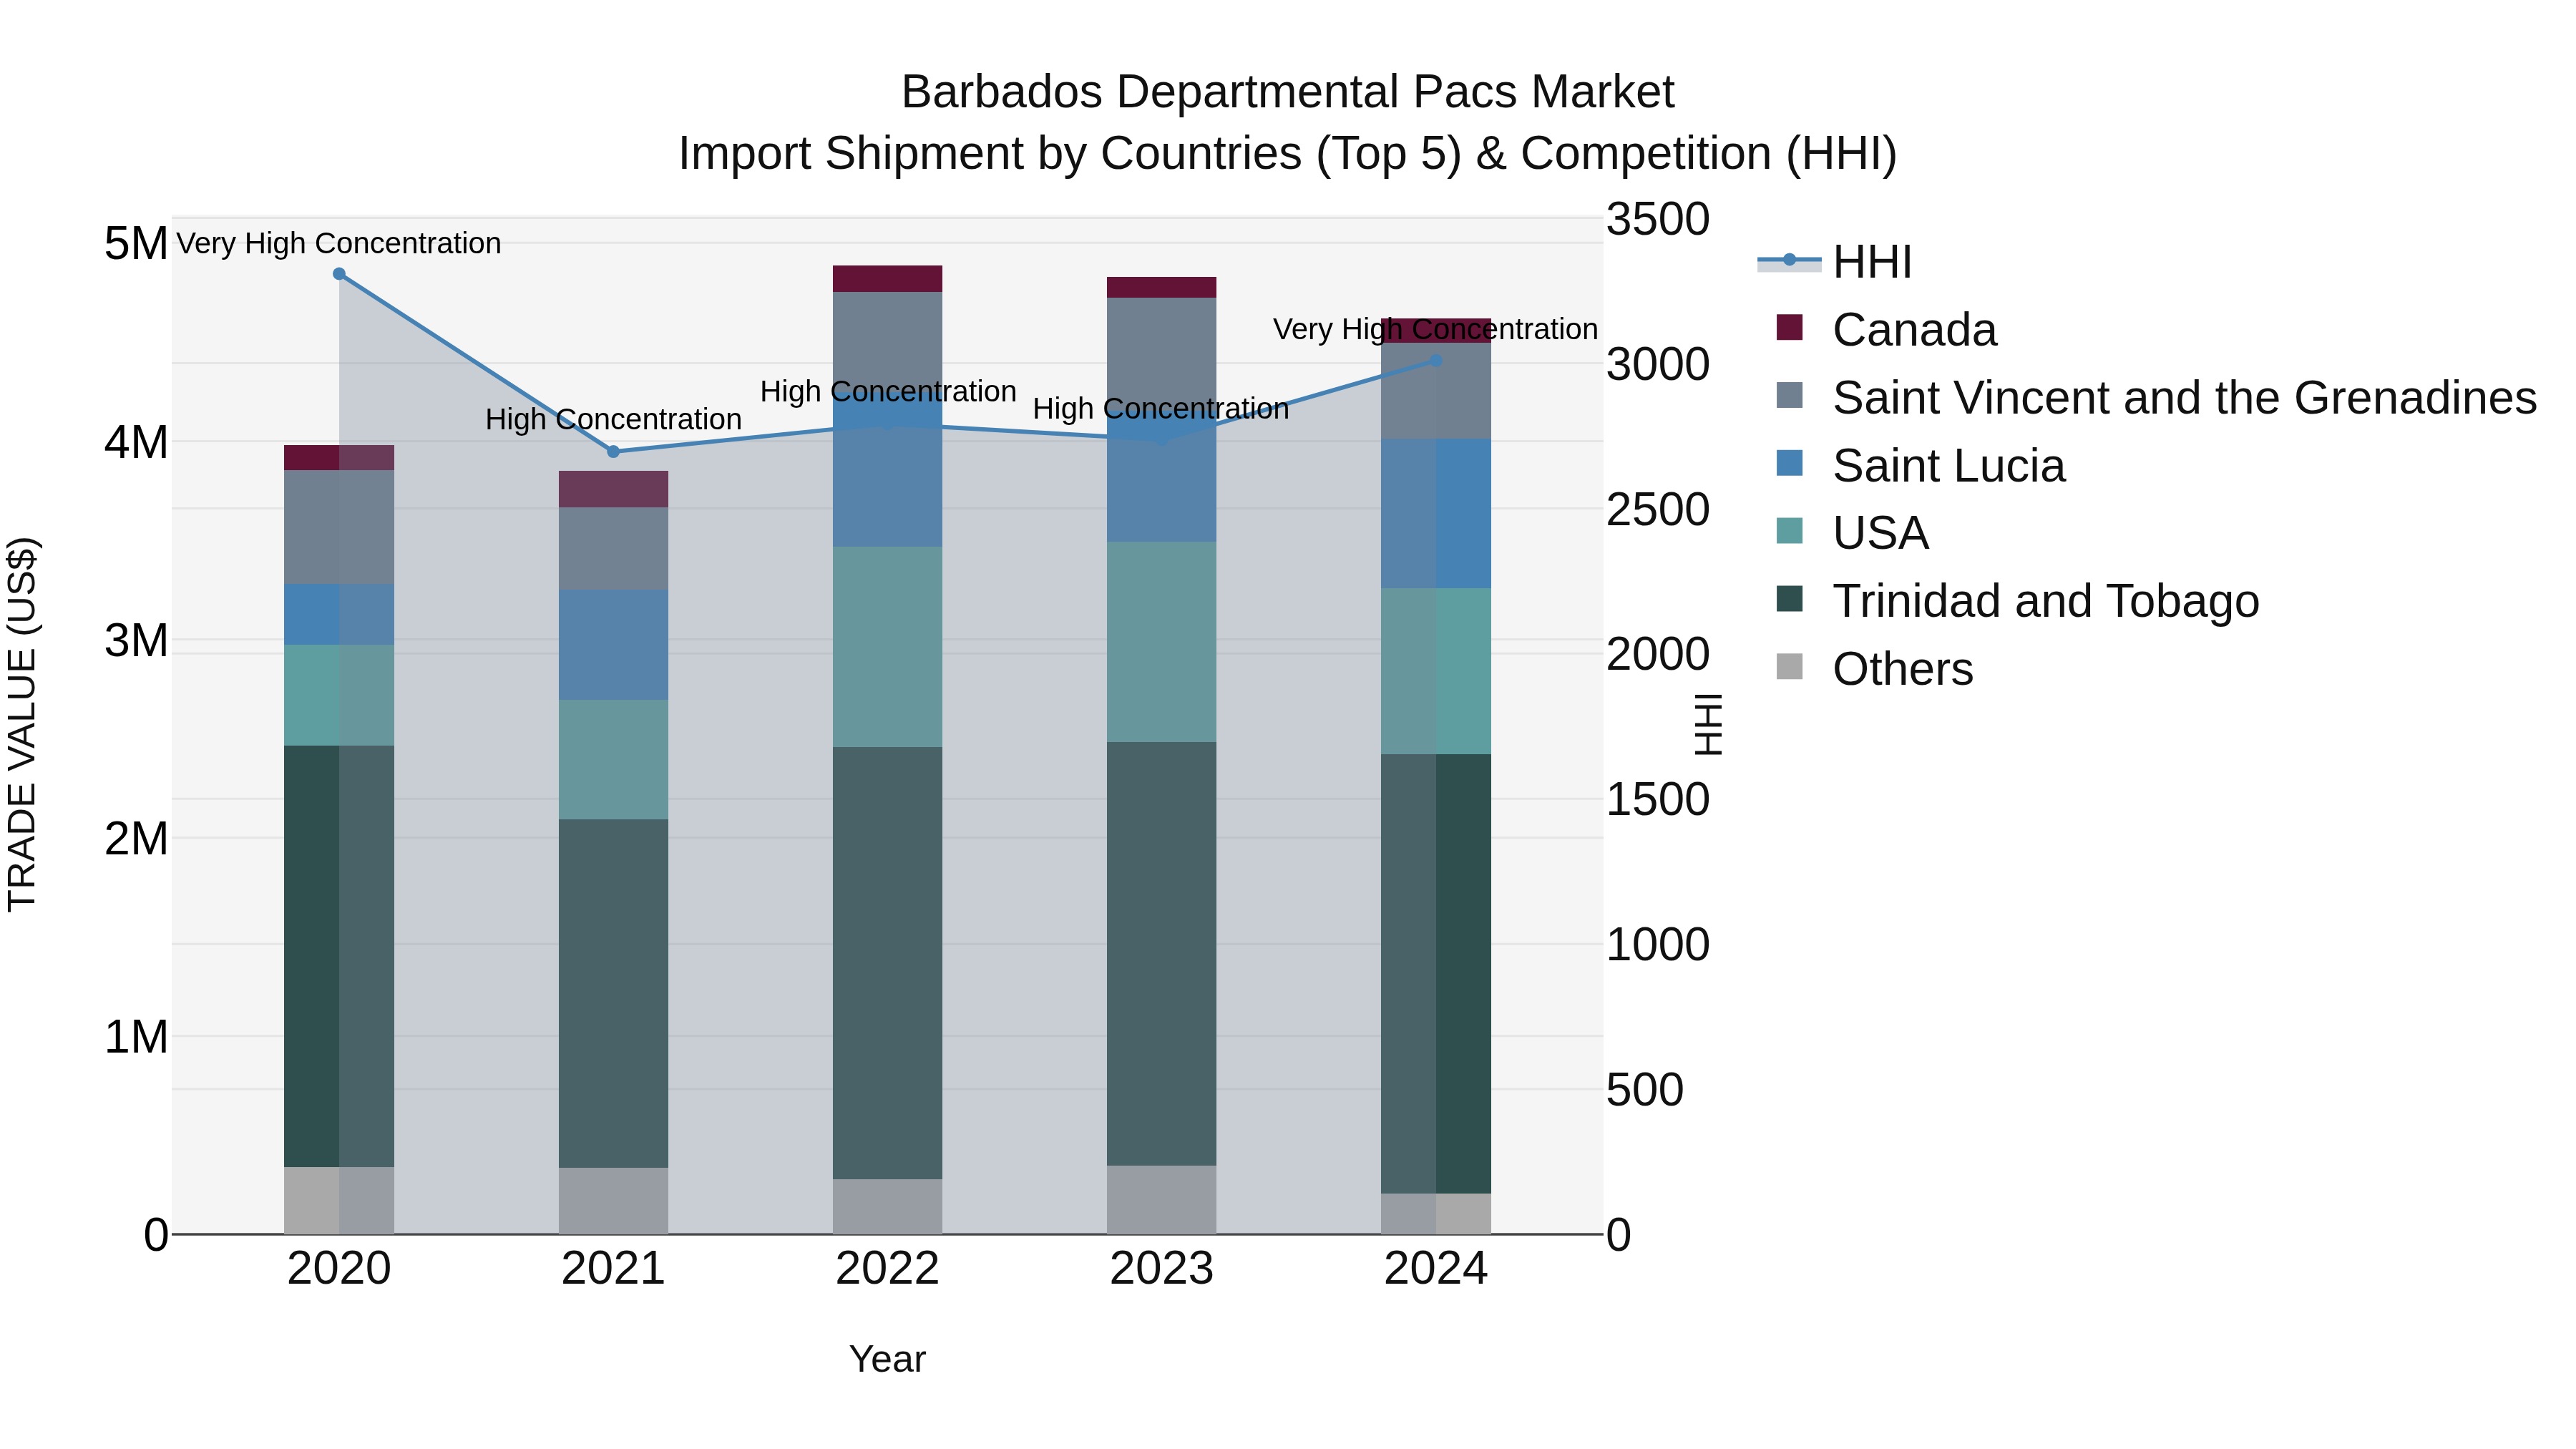The height and width of the screenshot is (1449, 2576).
Task: Click the 2022 Canada bar segment
Action: click(887, 279)
